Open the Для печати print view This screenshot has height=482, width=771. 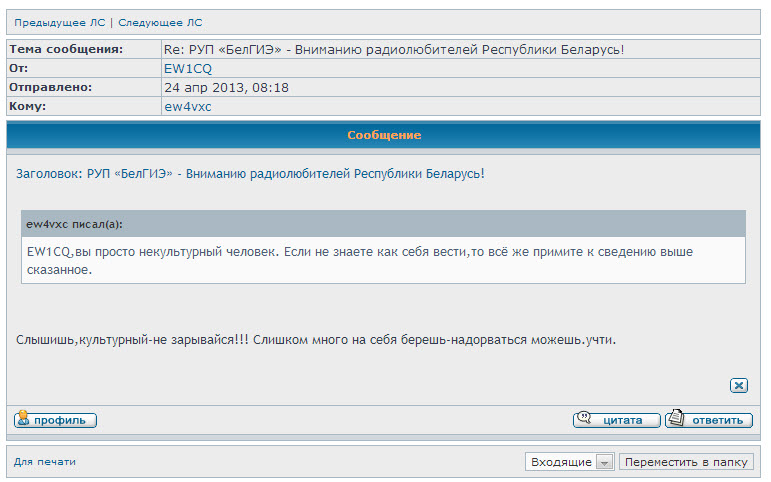(x=44, y=461)
